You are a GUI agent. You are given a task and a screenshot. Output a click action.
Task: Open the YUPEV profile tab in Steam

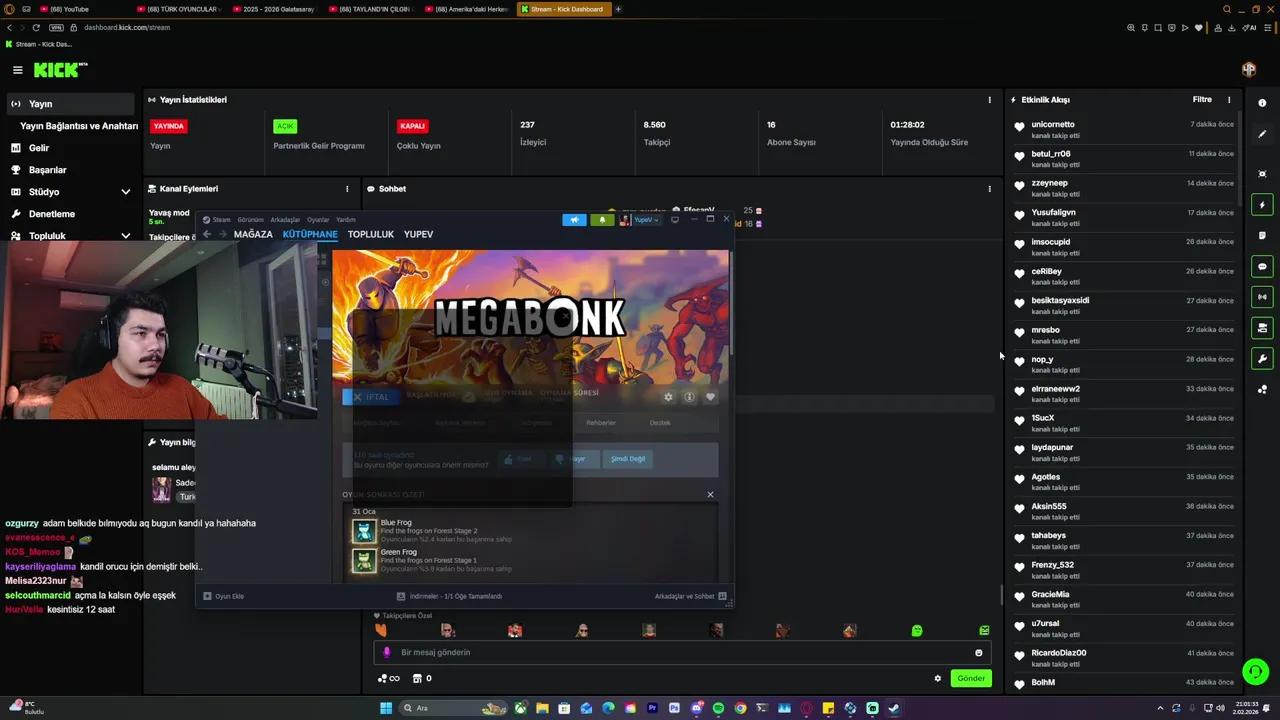point(418,234)
